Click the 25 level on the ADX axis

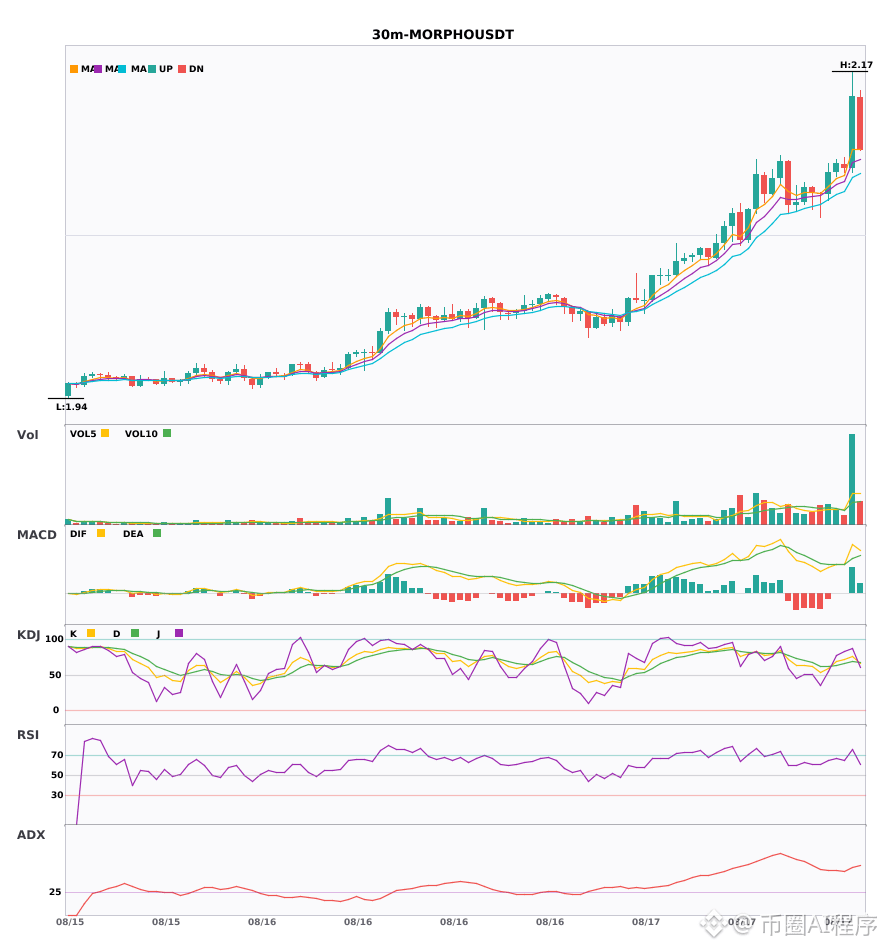pos(55,892)
